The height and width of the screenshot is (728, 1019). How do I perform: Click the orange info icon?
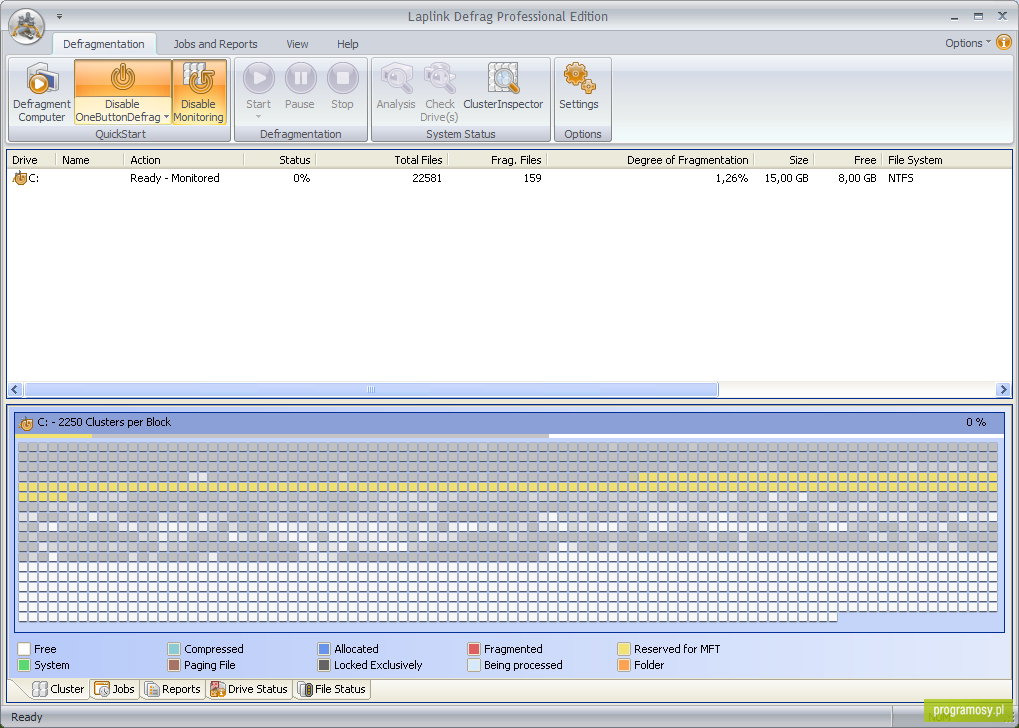pos(1004,43)
